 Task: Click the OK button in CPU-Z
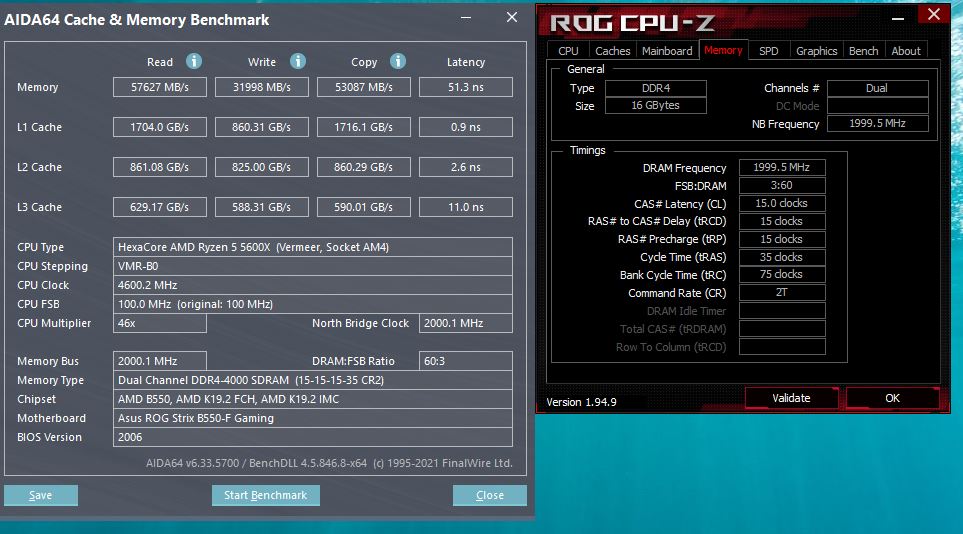892,398
